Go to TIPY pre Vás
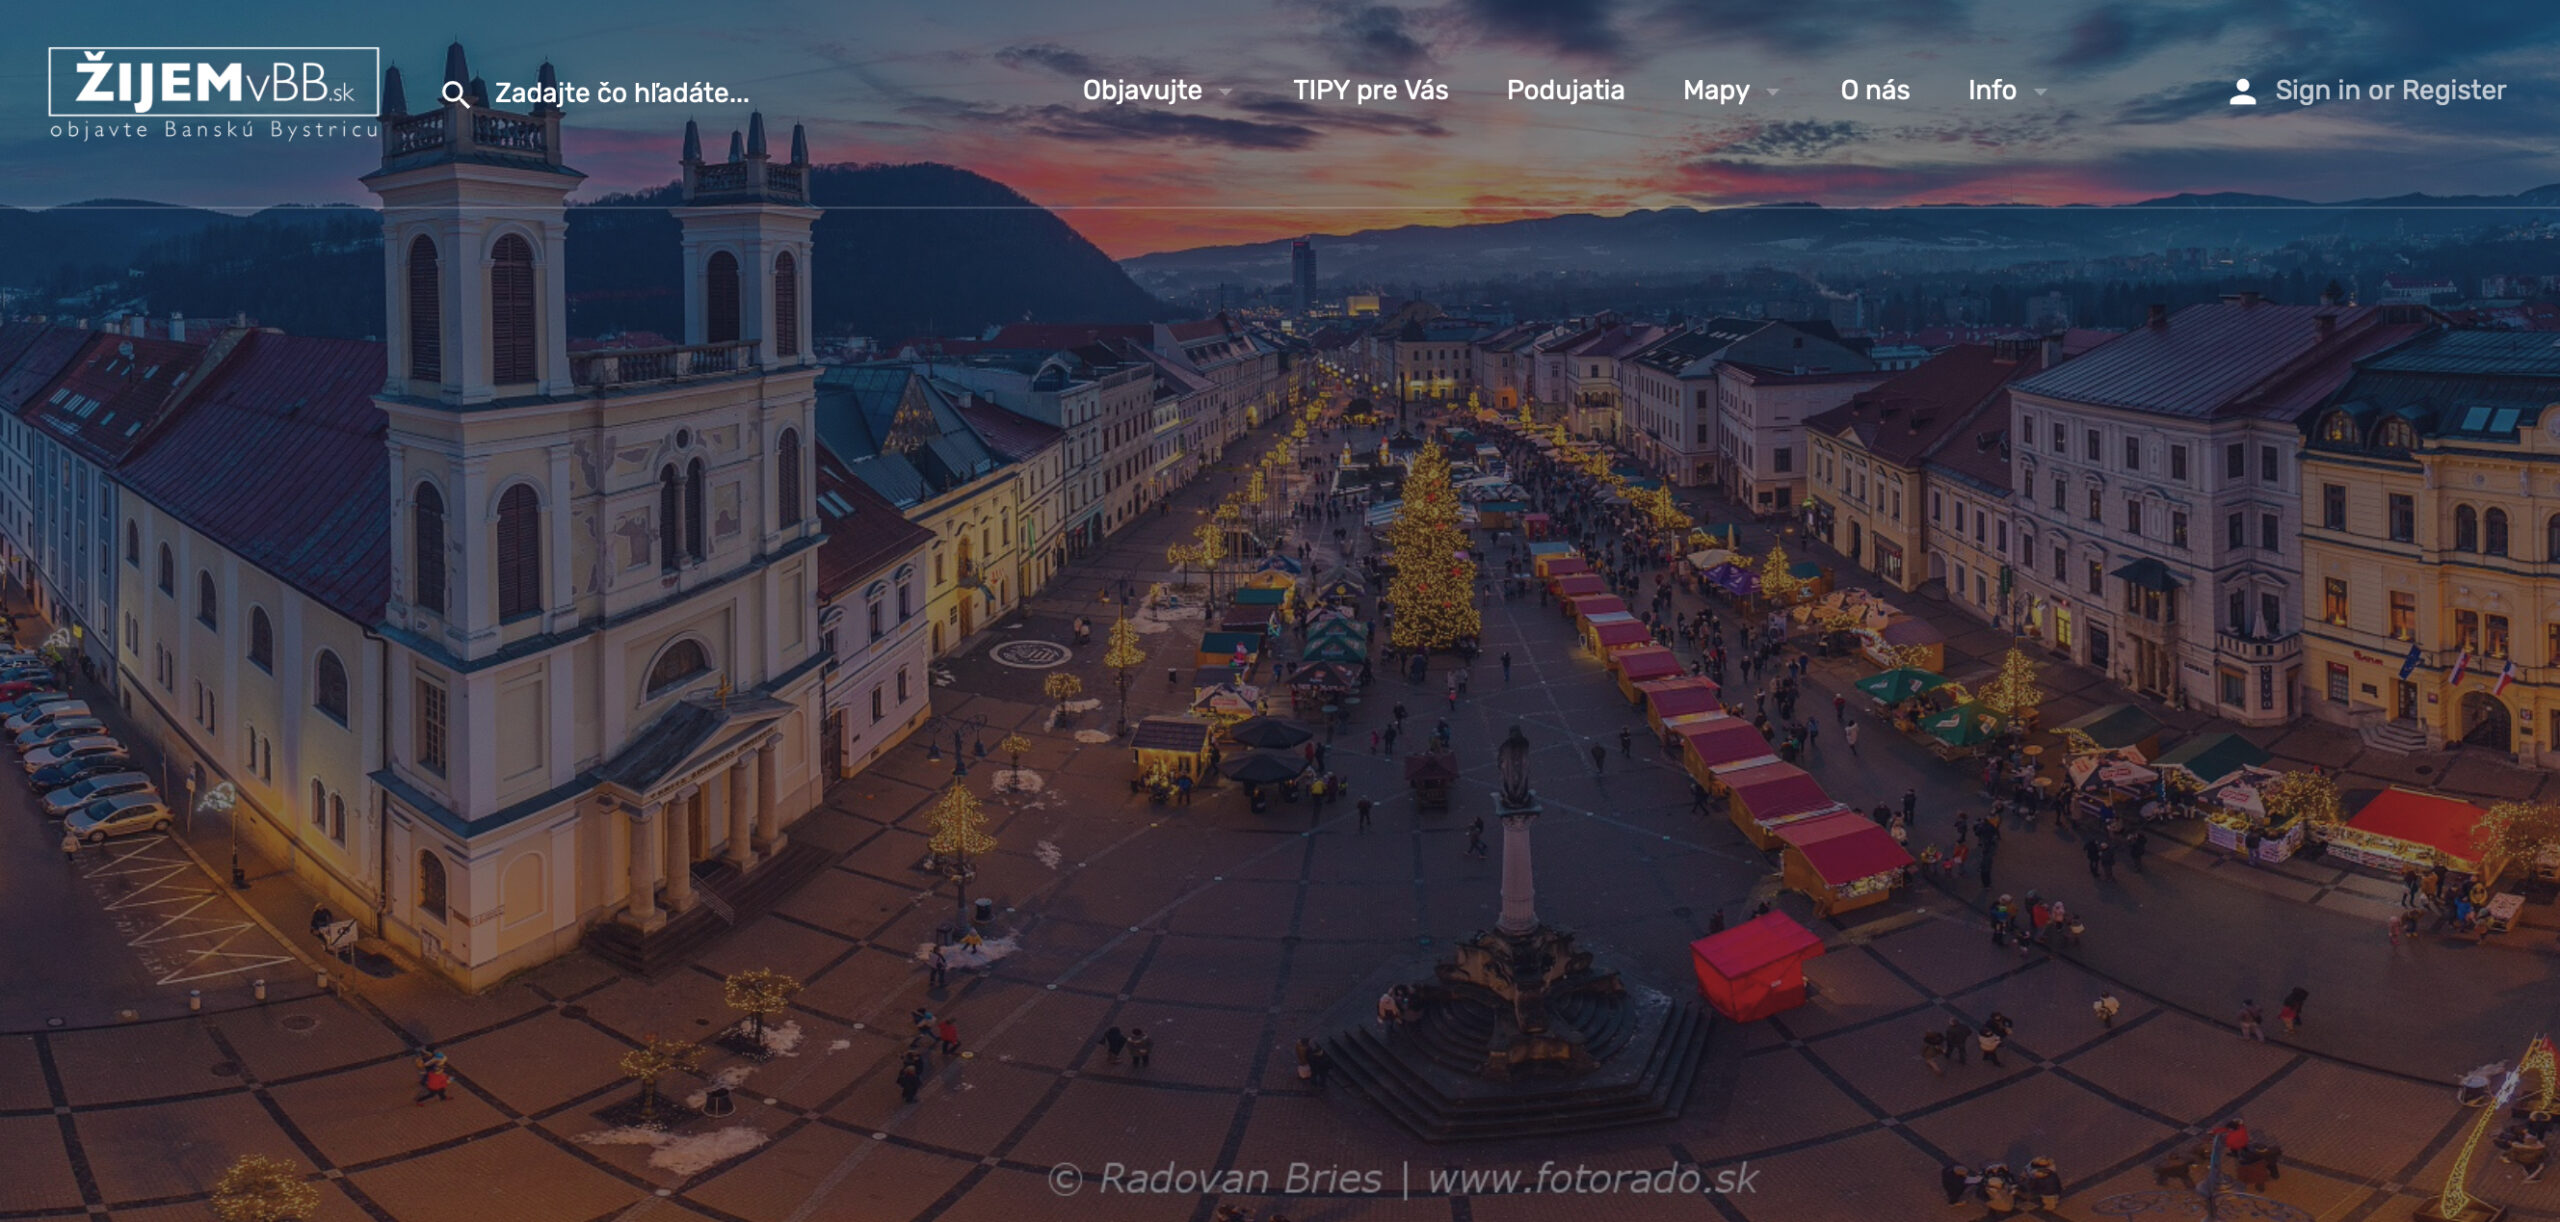 point(1370,90)
